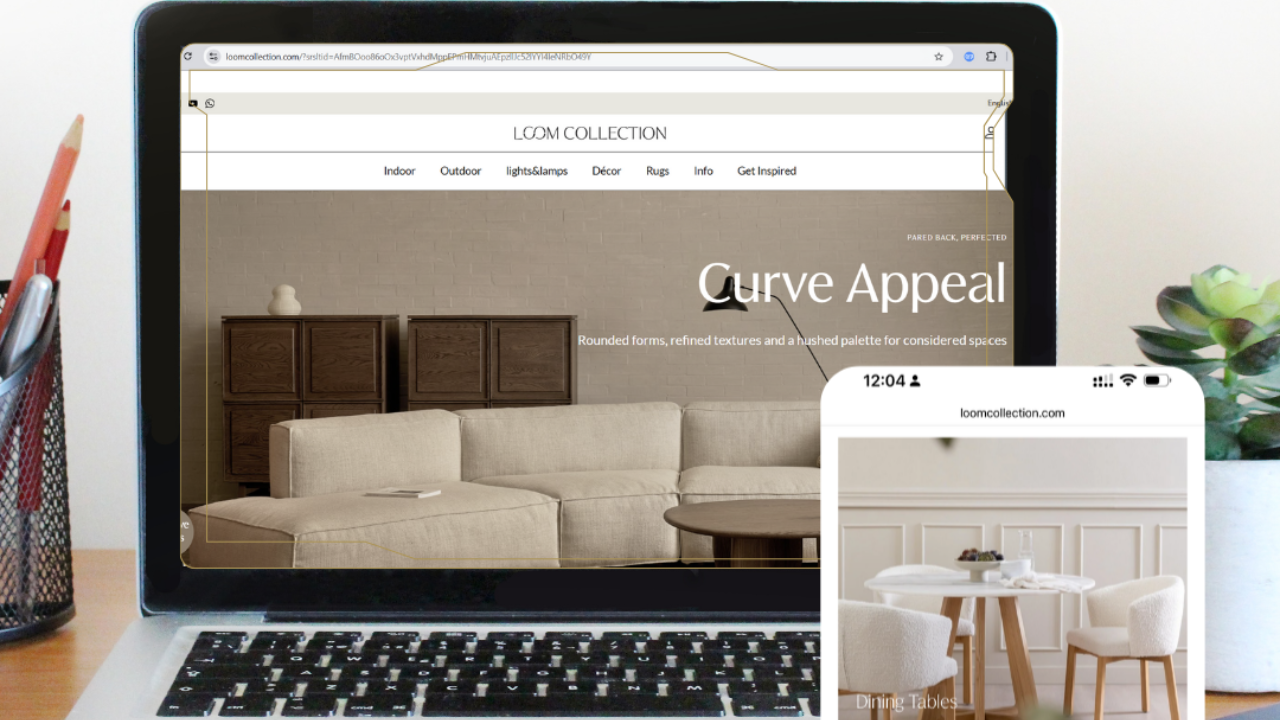Open the Outdoor menu
The width and height of the screenshot is (1280, 720).
(460, 170)
